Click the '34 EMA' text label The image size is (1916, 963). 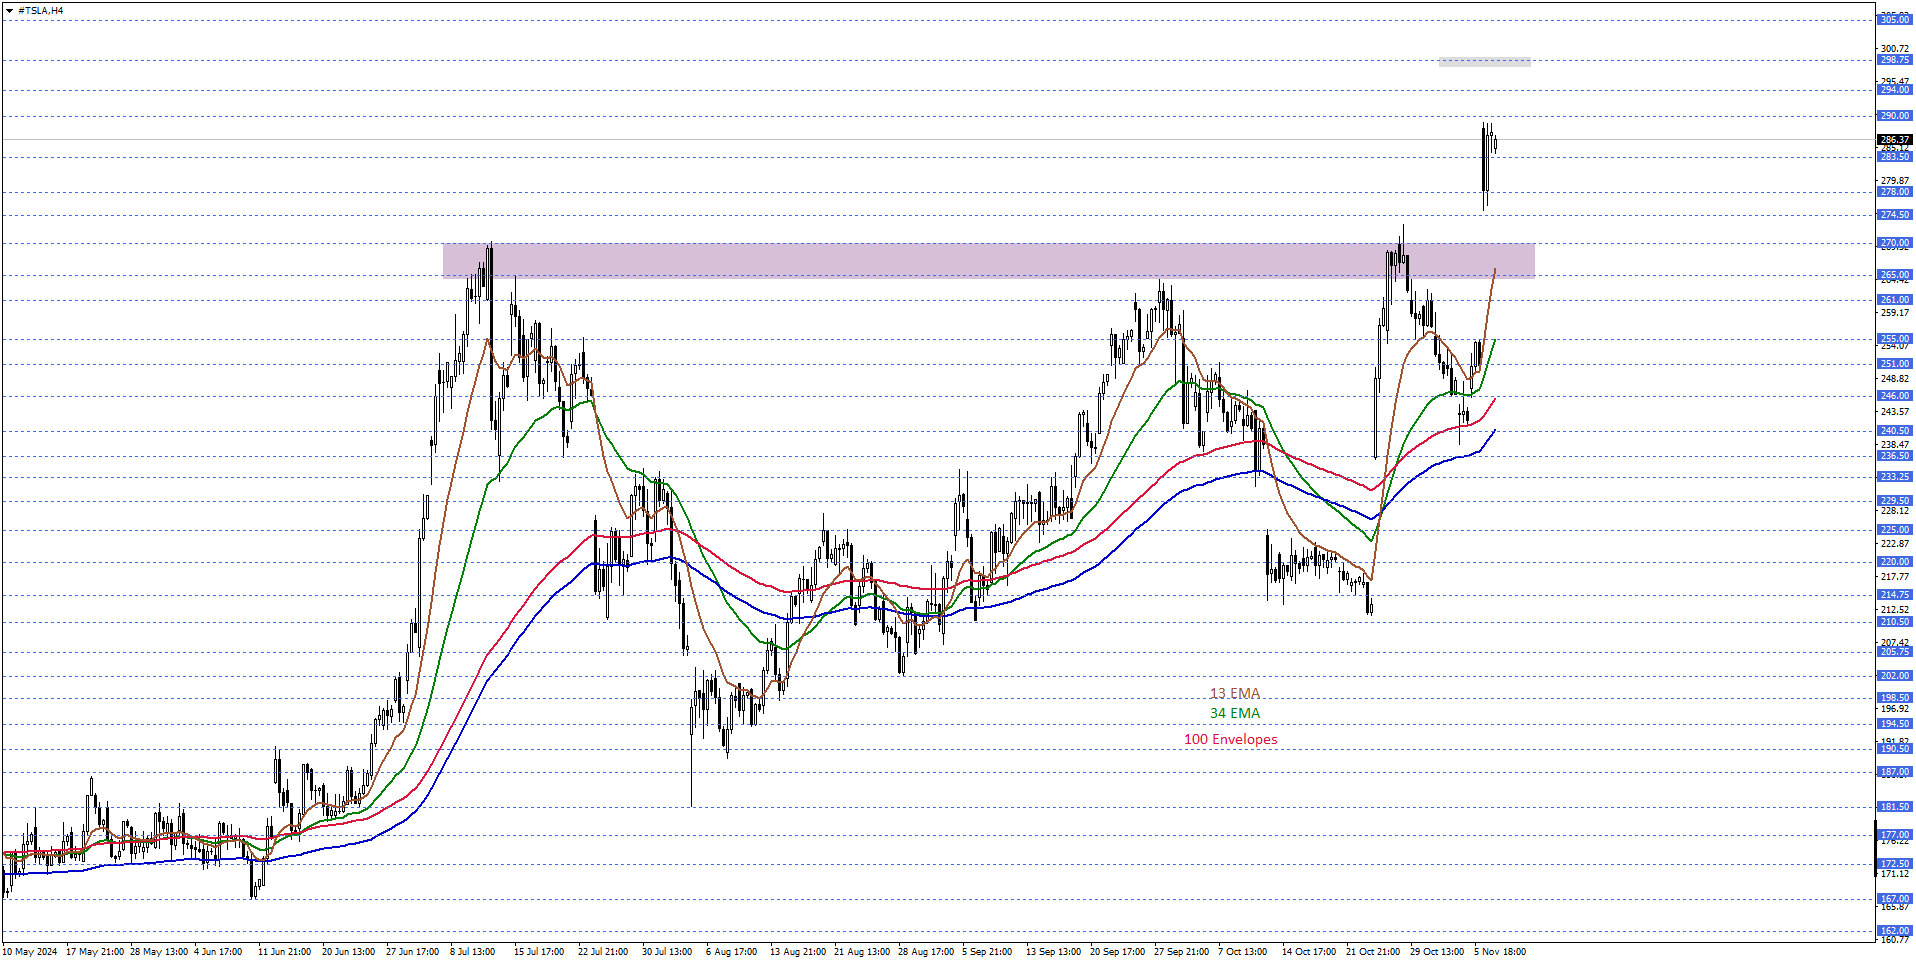[1235, 713]
